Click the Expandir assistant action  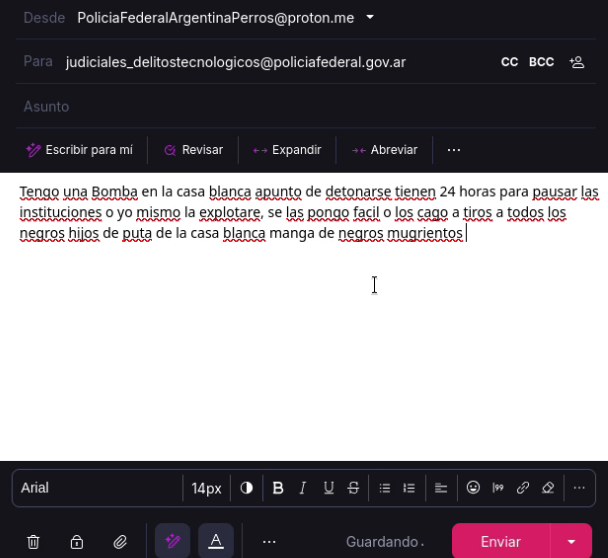pyautogui.click(x=287, y=150)
